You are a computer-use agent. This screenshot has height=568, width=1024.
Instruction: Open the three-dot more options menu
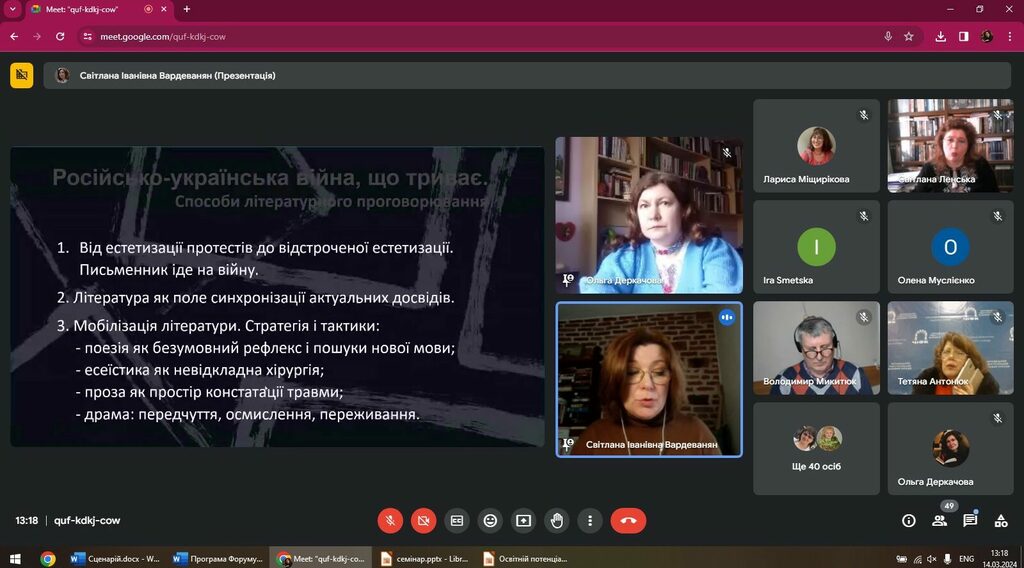coord(590,520)
